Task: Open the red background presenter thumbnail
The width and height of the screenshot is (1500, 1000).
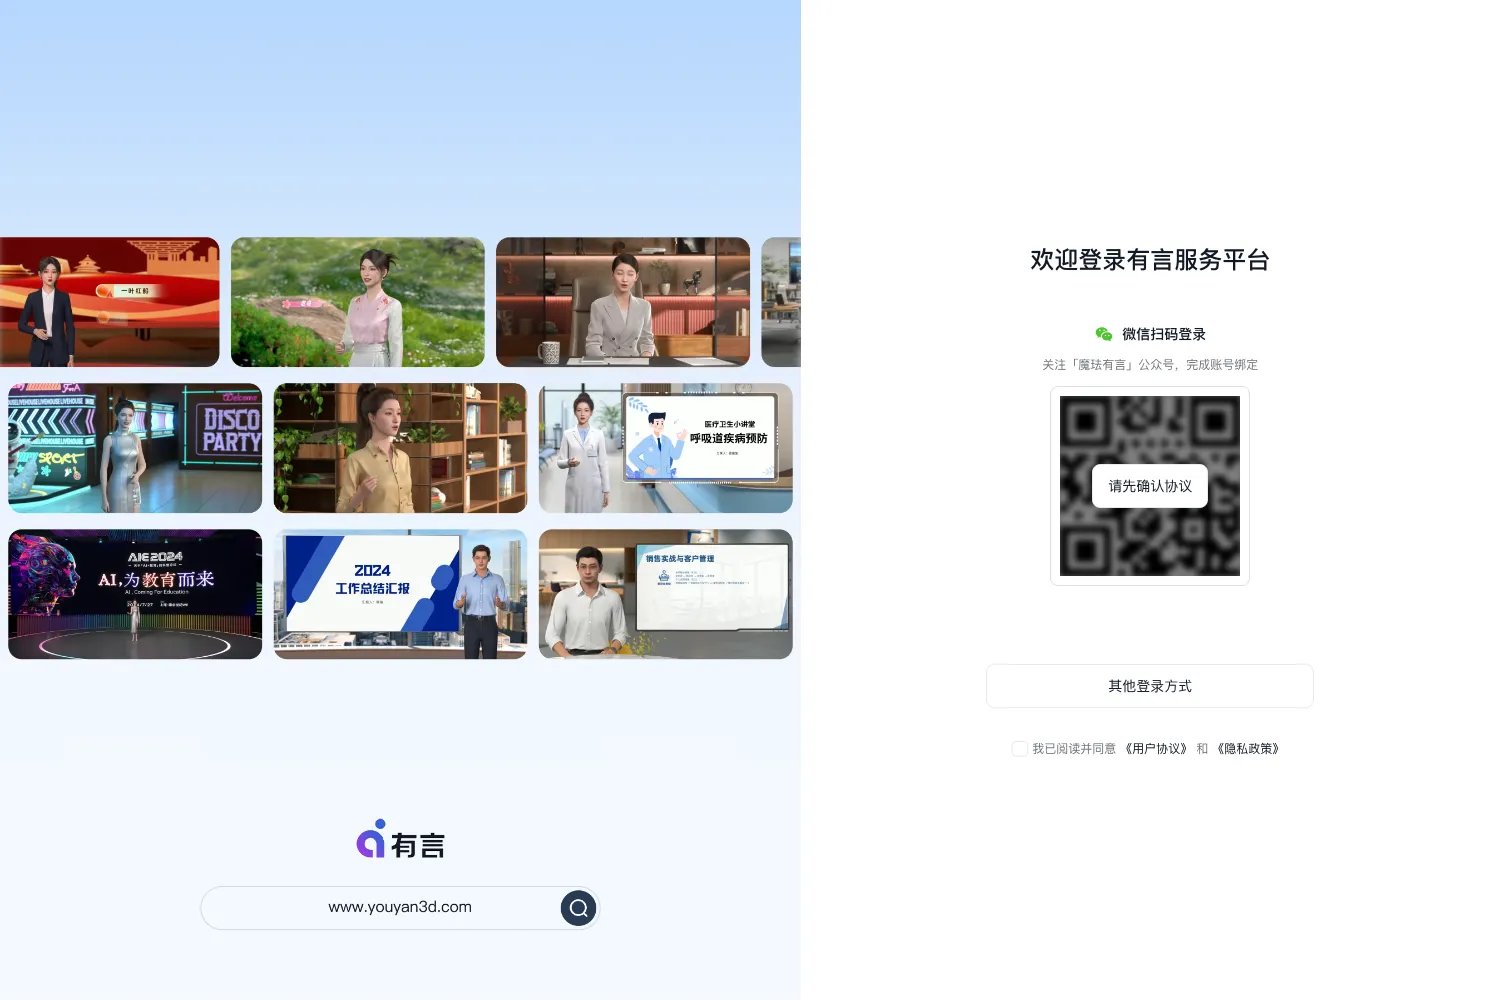Action: (110, 302)
